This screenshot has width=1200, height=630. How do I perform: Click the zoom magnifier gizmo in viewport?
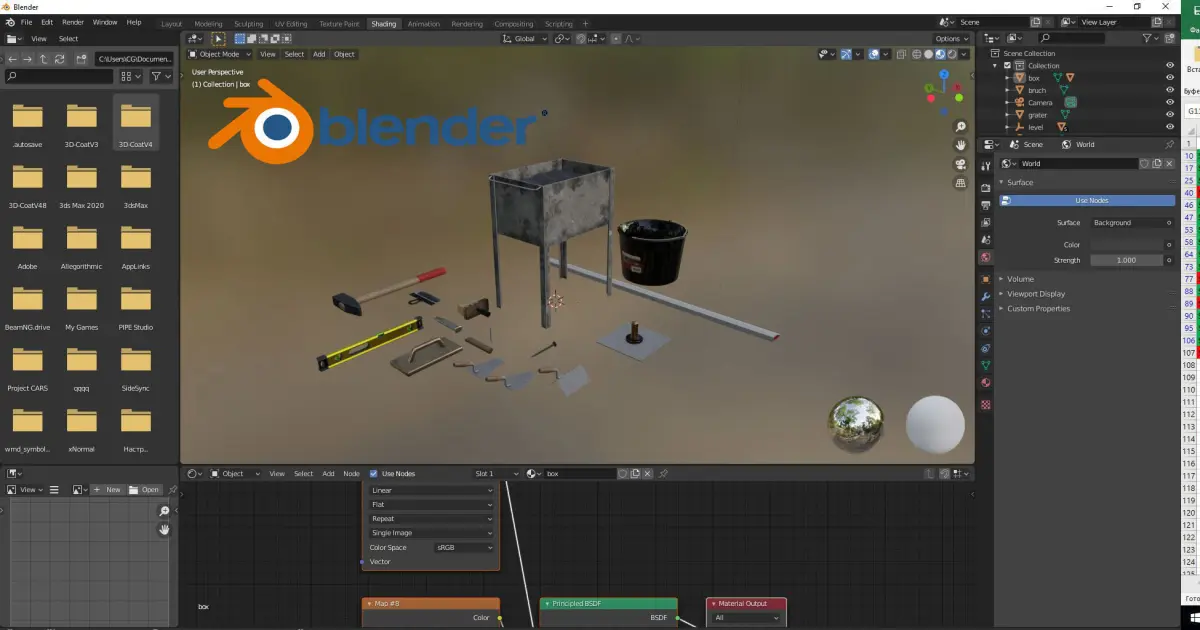(960, 127)
